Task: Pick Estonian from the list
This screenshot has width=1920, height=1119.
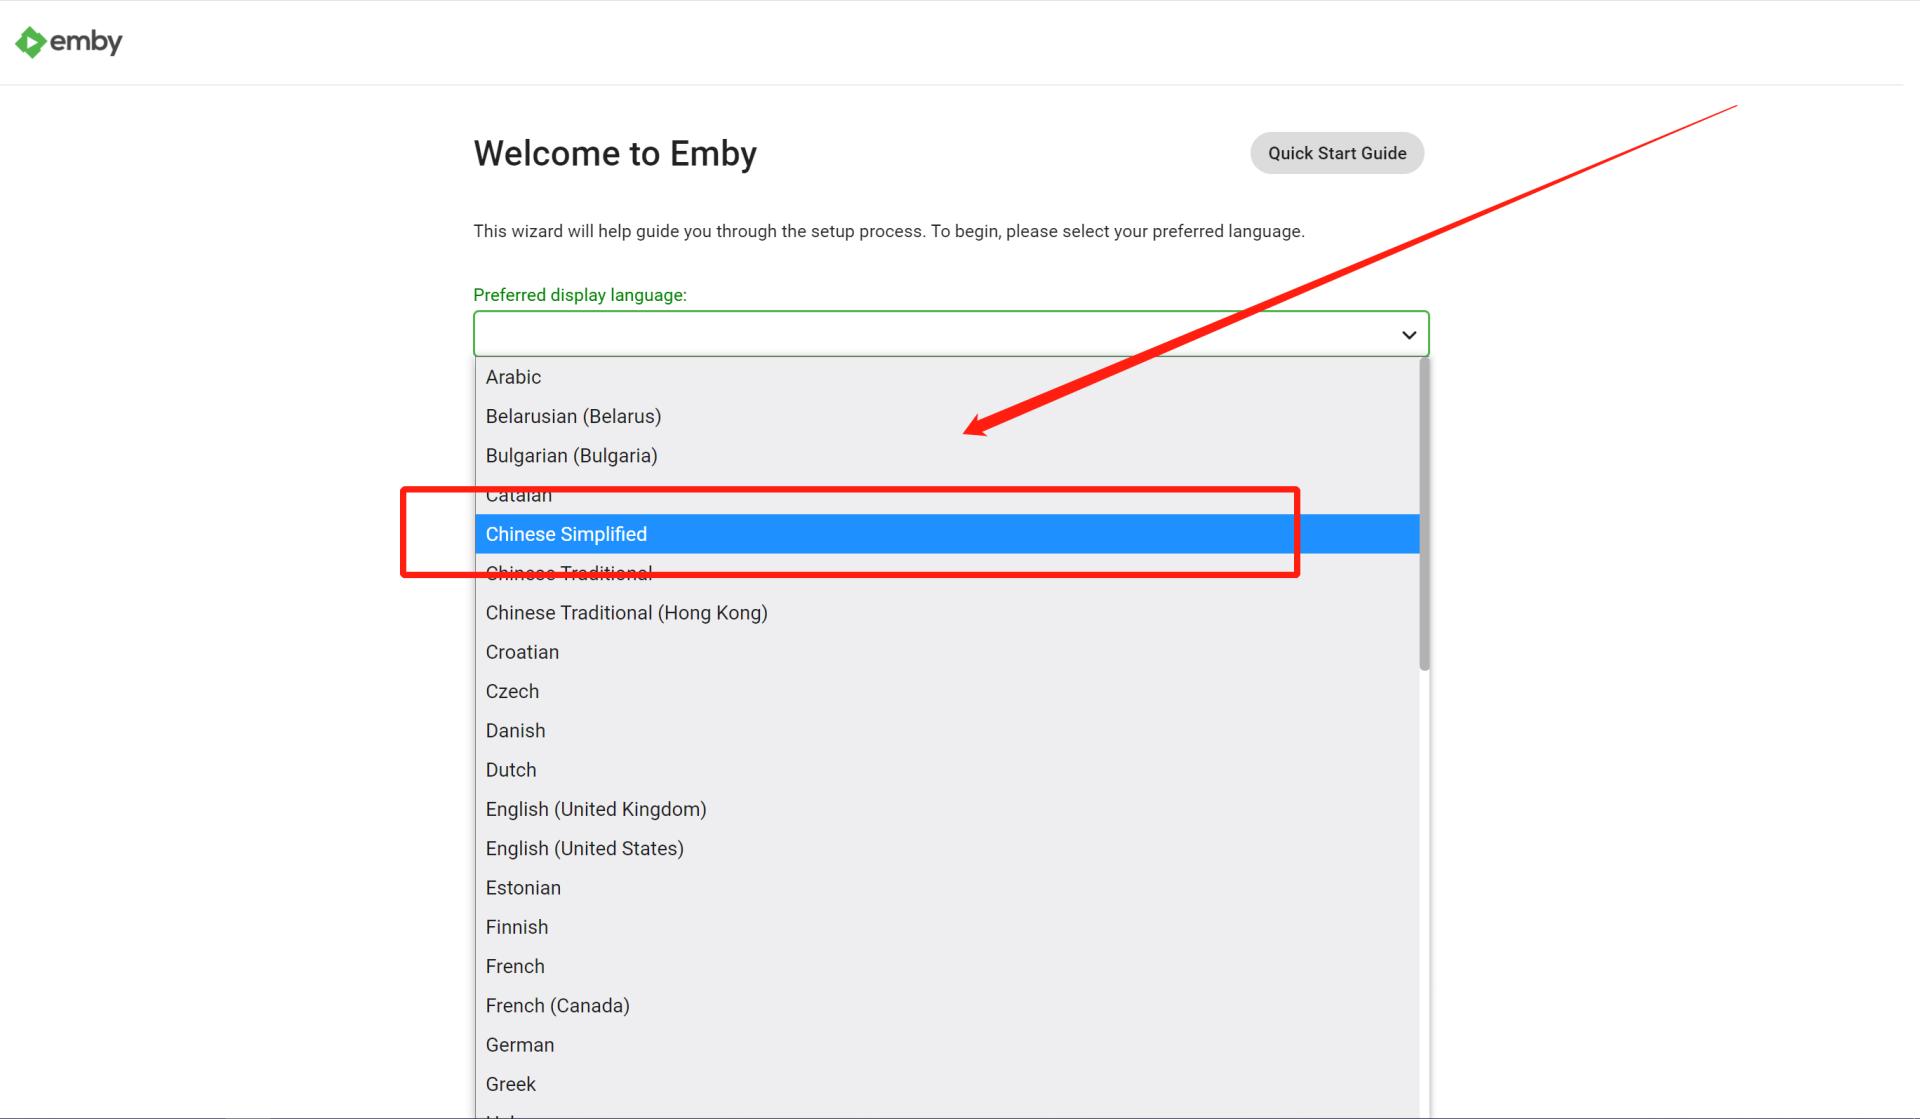Action: 523,888
